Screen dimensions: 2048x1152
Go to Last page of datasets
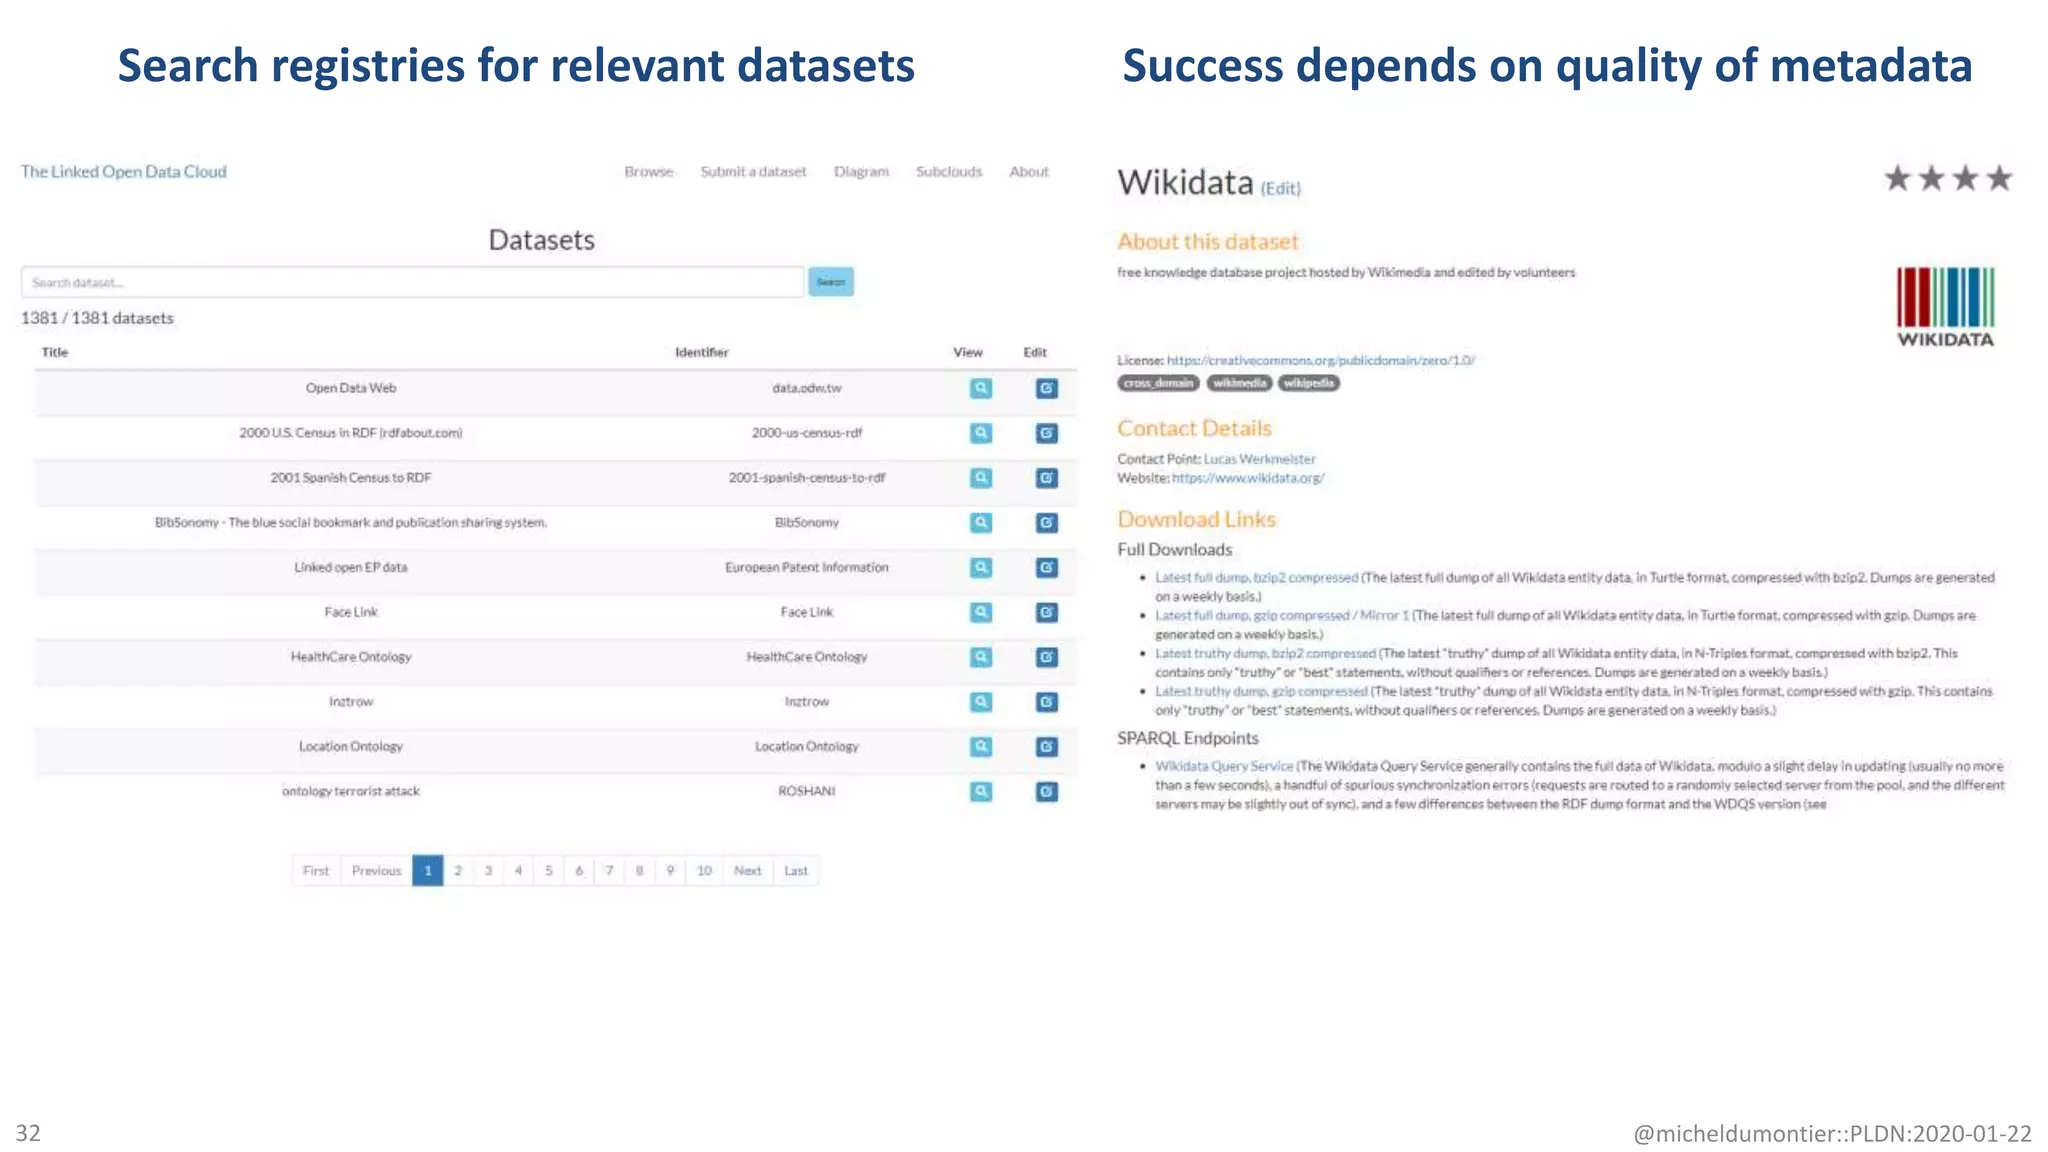click(796, 871)
